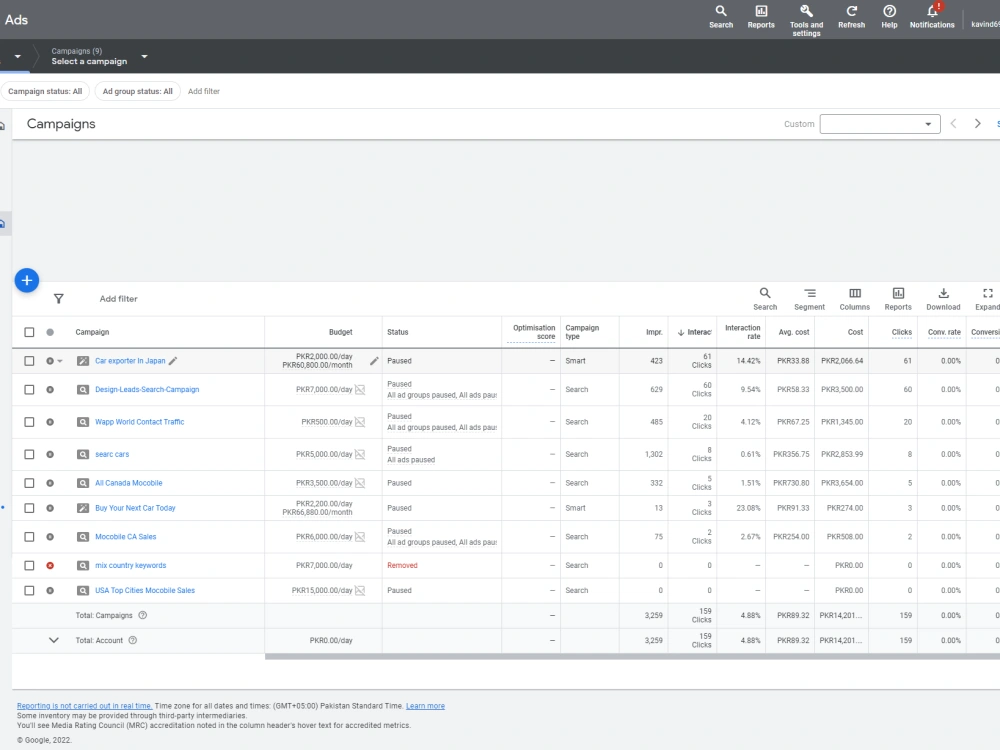Click Removed status of mix country keywords
This screenshot has width=1000, height=750.
pos(402,566)
